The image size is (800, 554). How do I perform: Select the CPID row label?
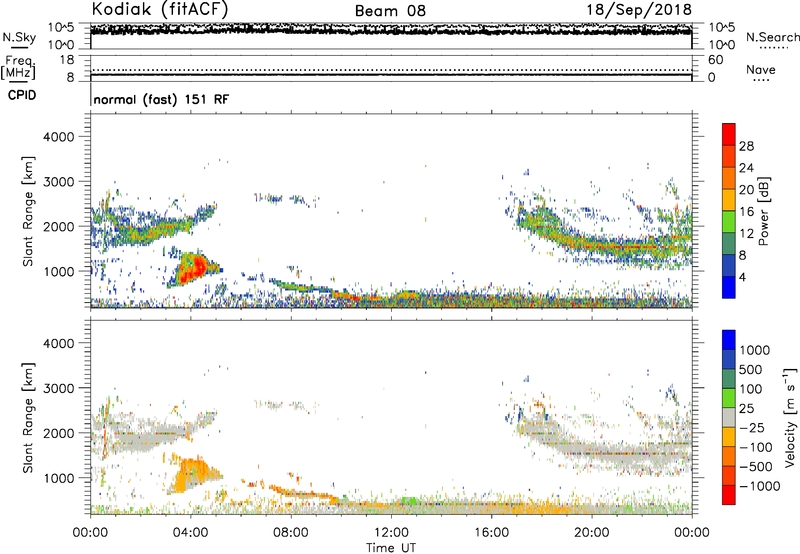[22, 95]
